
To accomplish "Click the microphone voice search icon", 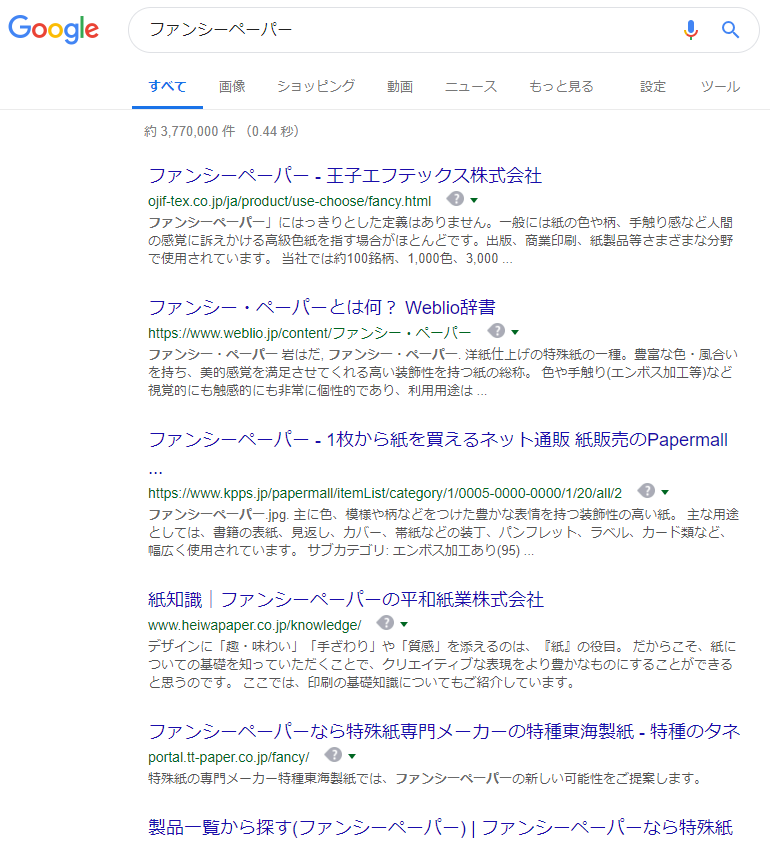I will coord(690,30).
